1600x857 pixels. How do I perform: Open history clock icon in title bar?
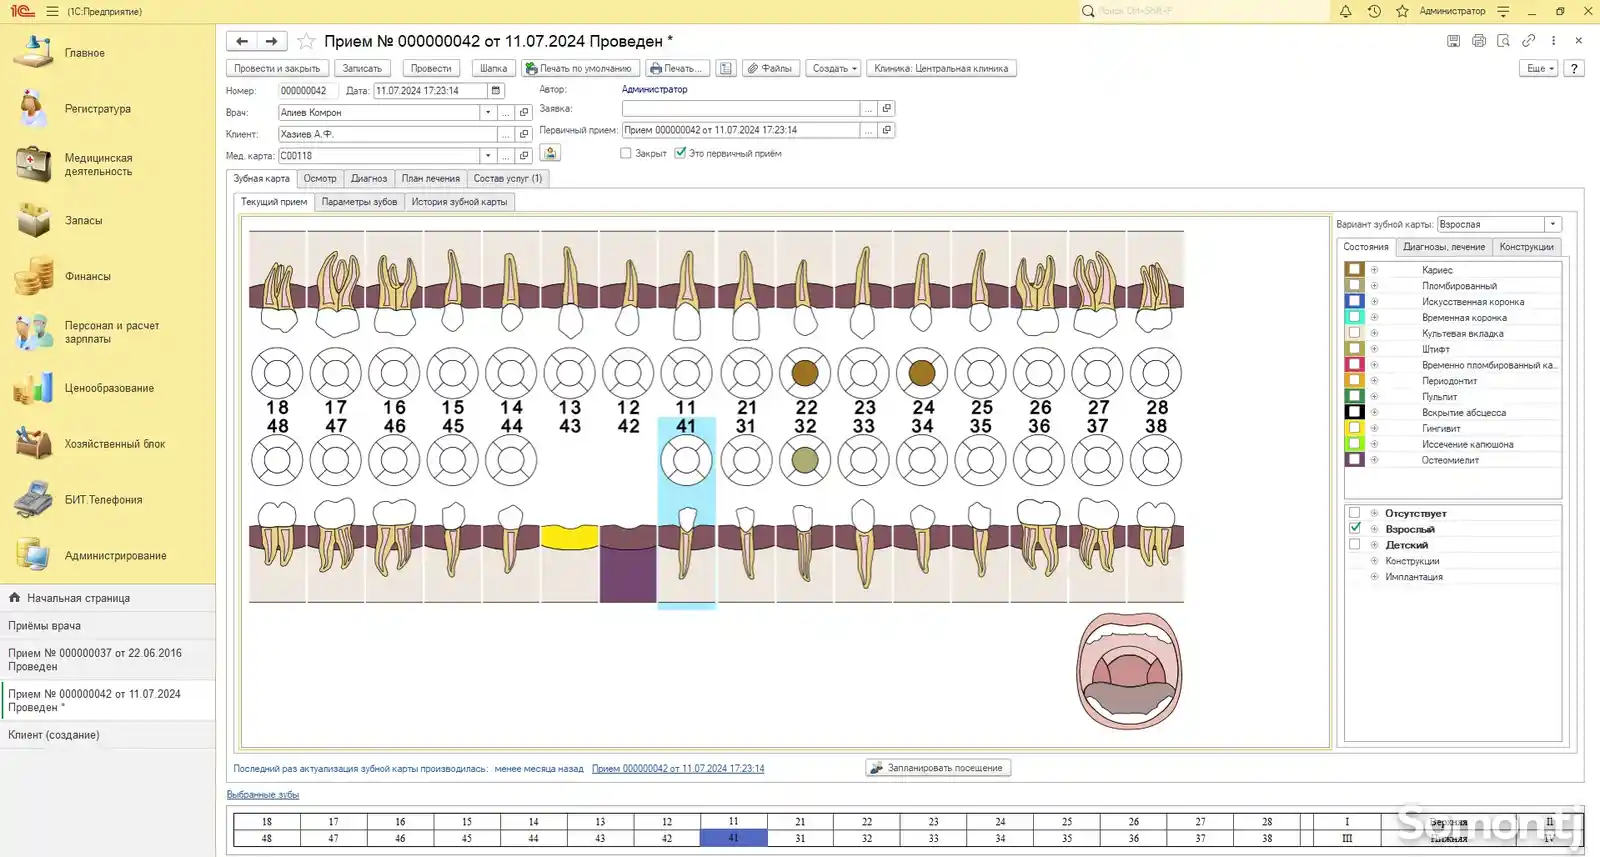click(1374, 11)
